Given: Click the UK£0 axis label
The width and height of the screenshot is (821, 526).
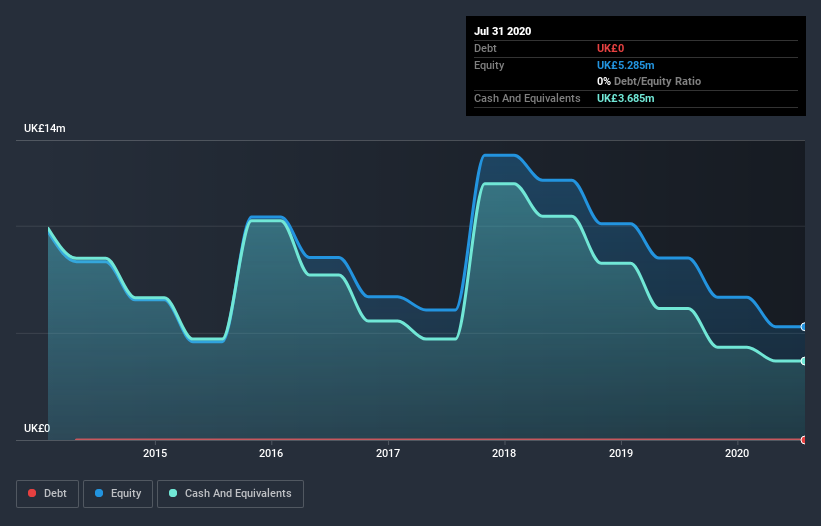Looking at the screenshot, I should tap(37, 428).
